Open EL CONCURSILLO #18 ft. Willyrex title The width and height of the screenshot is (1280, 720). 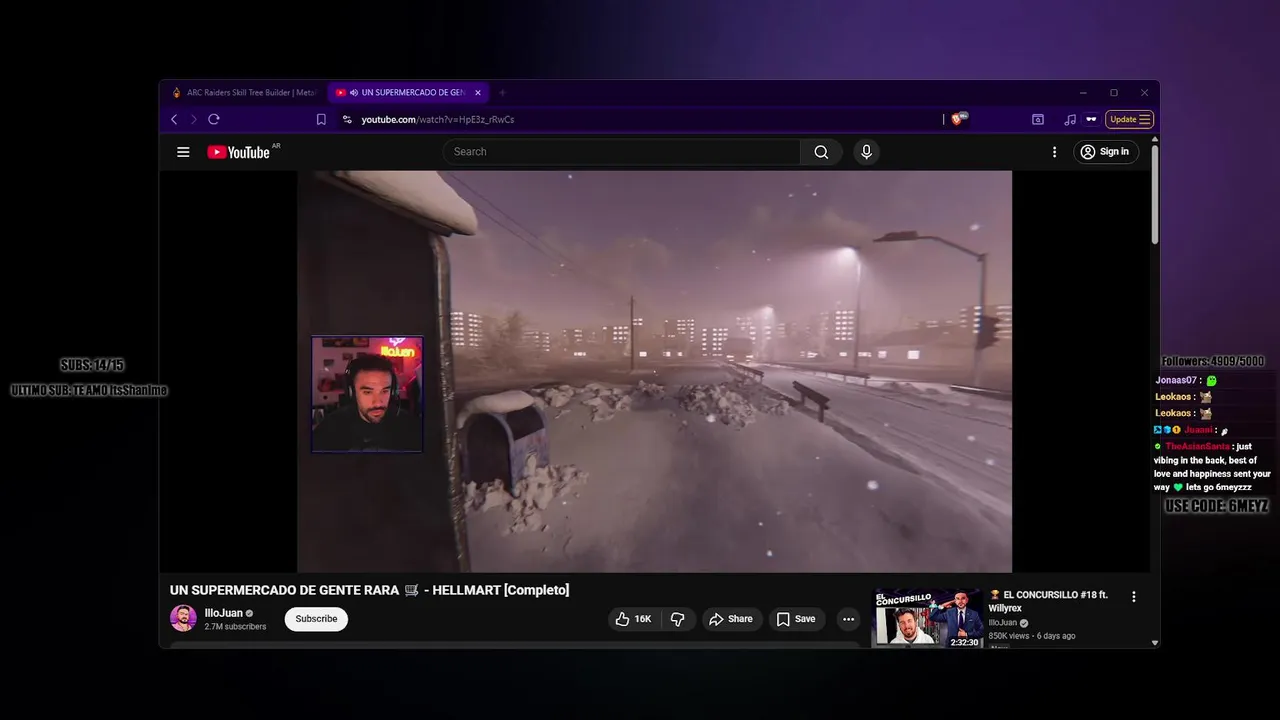coord(1049,601)
